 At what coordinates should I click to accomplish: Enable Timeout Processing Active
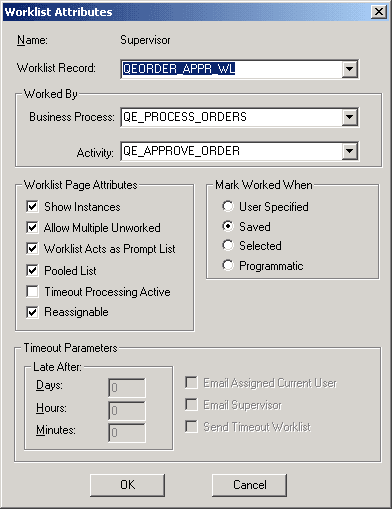pyautogui.click(x=32, y=292)
